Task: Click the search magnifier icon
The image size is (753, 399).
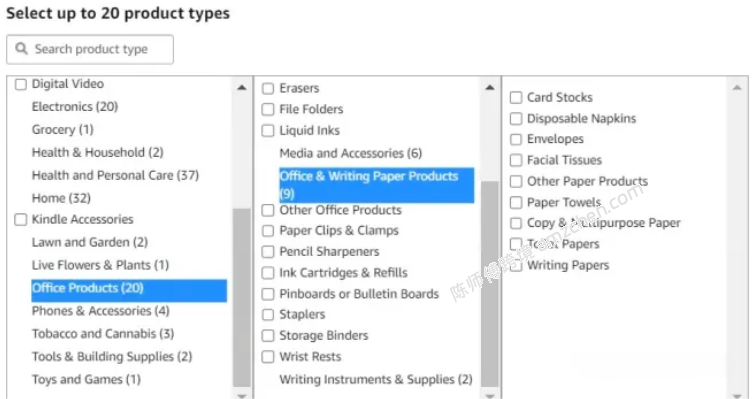Action: click(x=21, y=48)
